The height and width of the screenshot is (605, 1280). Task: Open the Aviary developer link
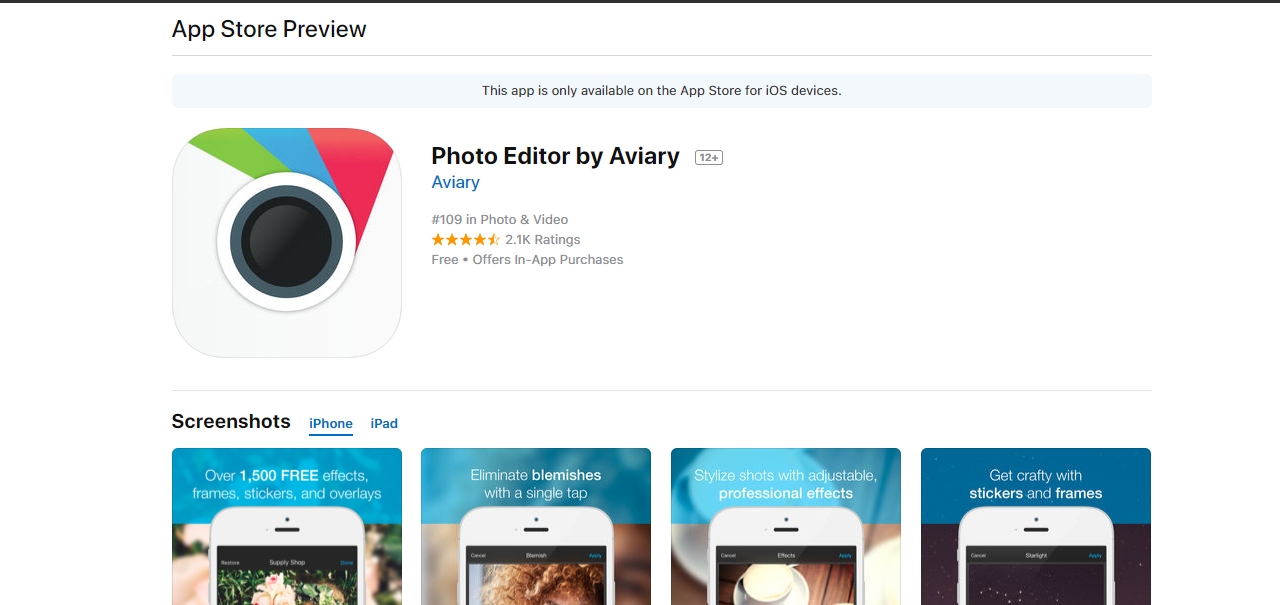456,182
